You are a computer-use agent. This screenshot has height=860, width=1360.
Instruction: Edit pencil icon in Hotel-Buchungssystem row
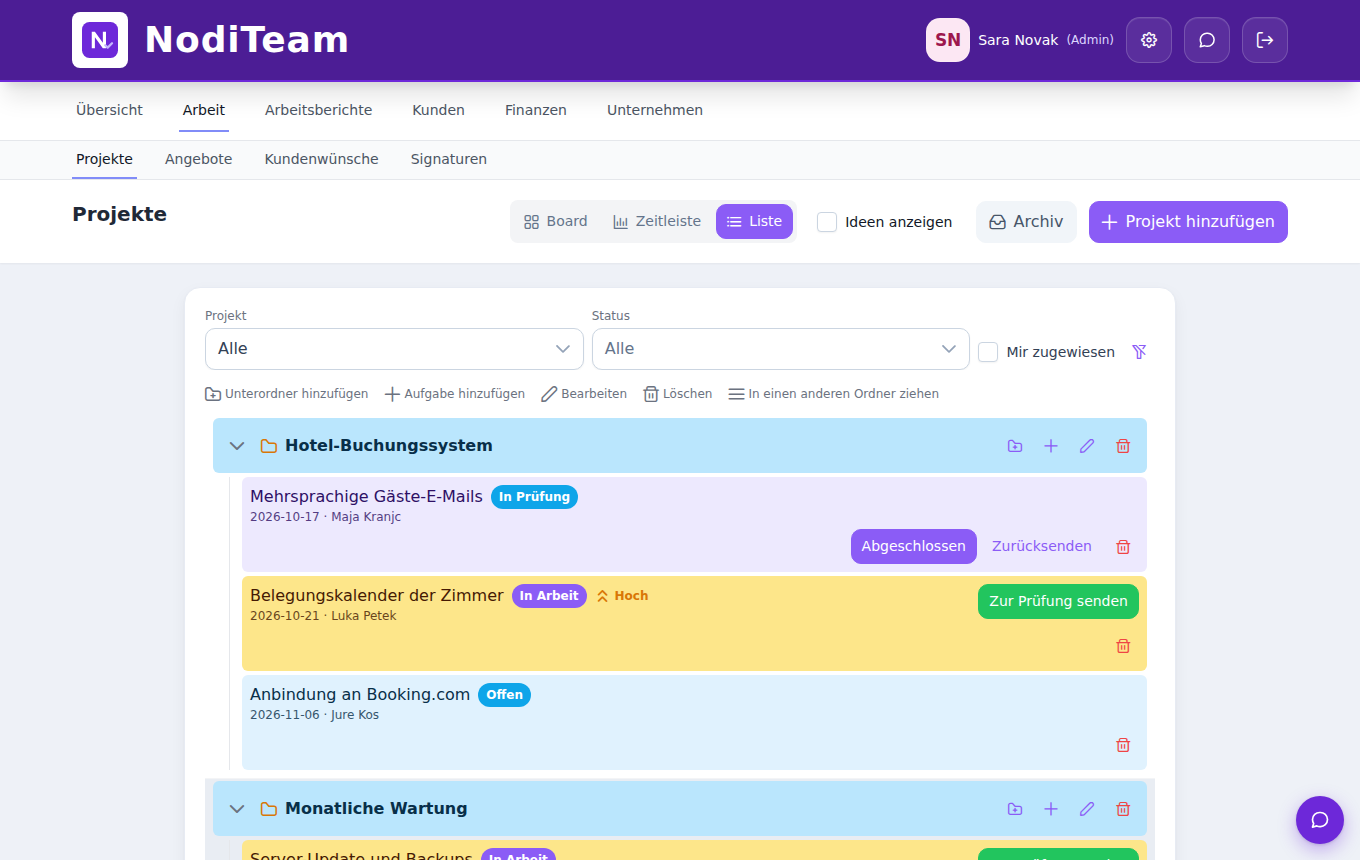coord(1087,446)
